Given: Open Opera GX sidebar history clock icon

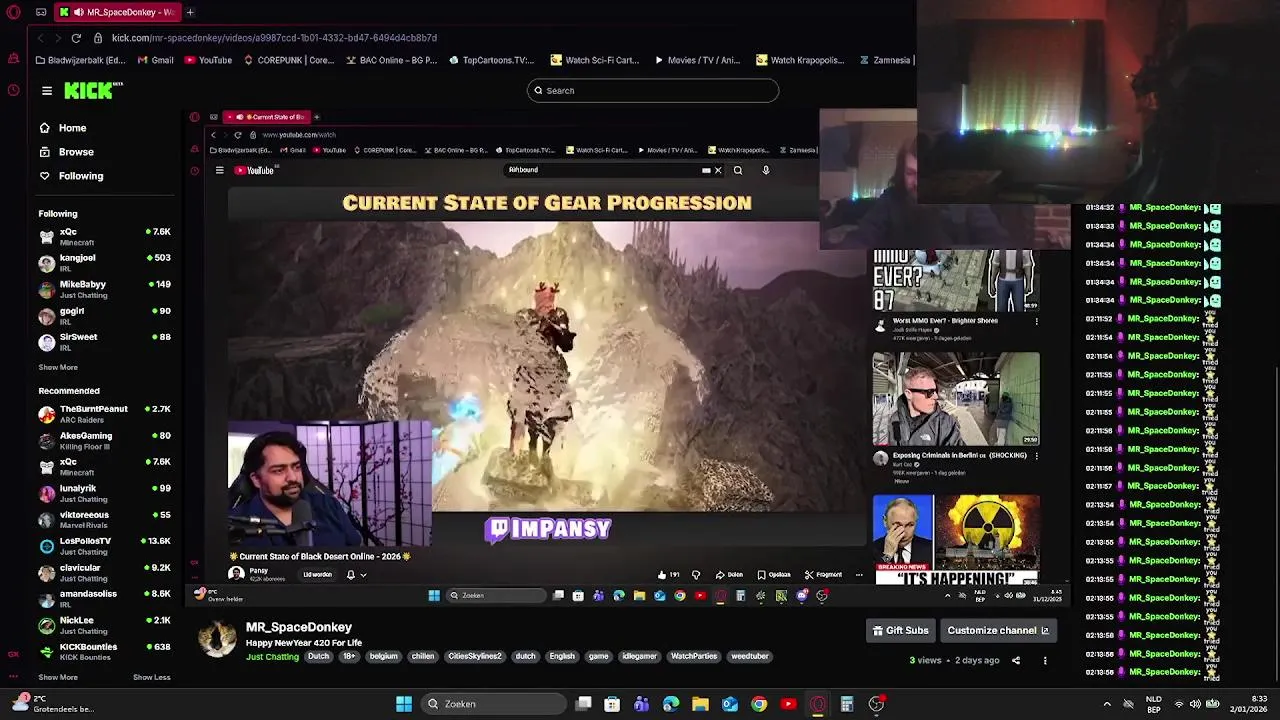Looking at the screenshot, I should tap(13, 90).
